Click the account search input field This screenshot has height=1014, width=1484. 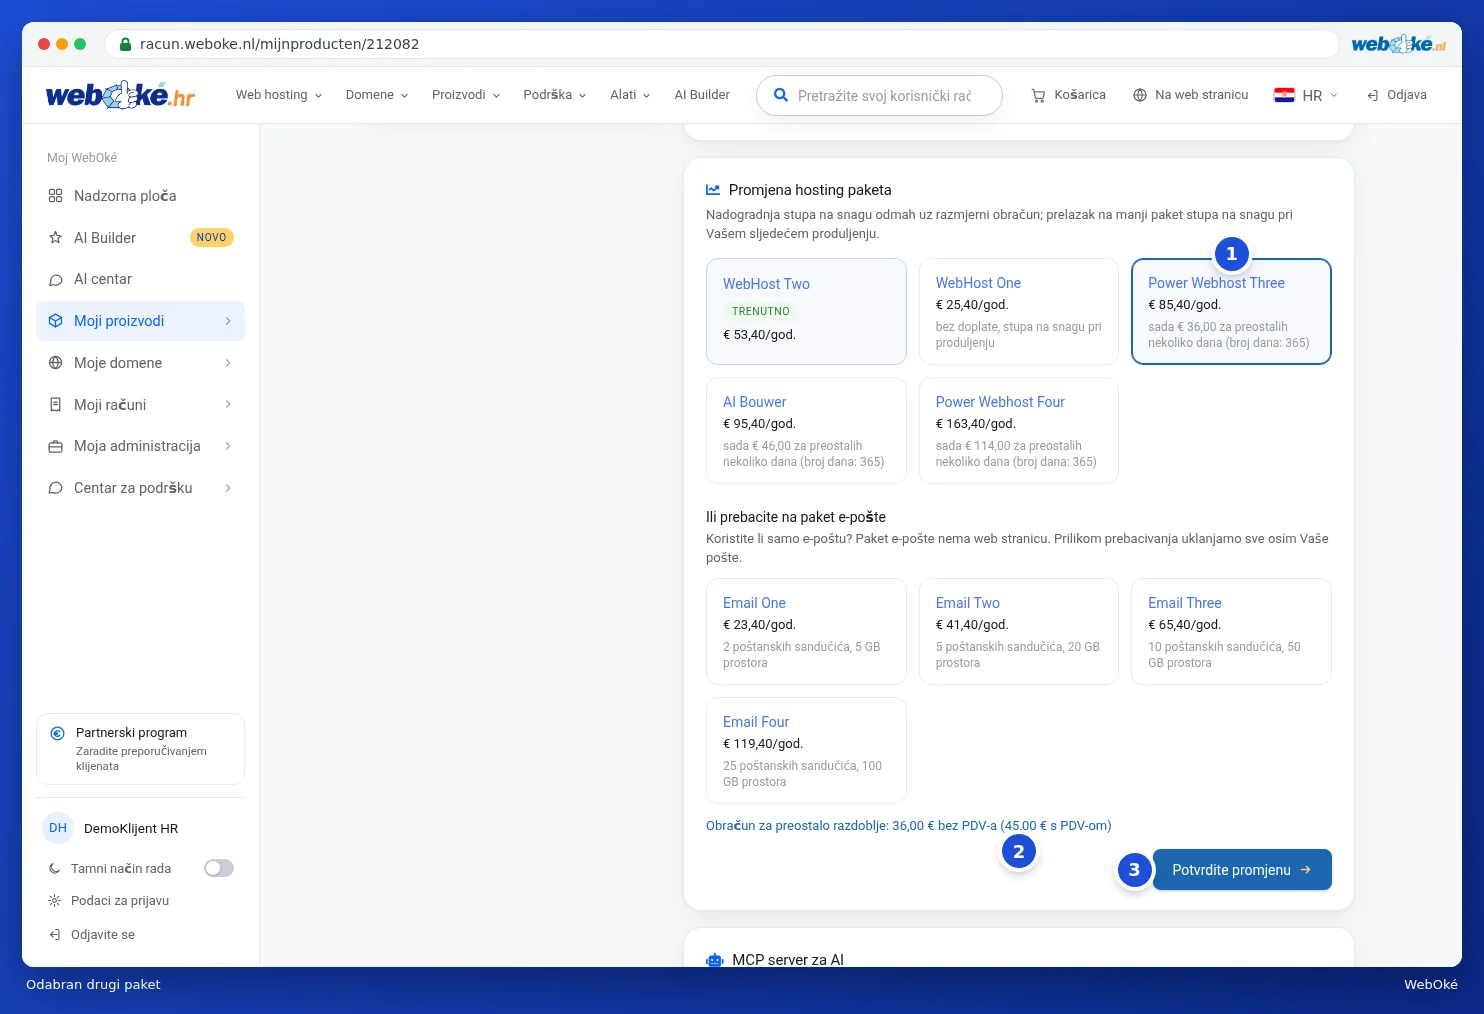tap(879, 96)
